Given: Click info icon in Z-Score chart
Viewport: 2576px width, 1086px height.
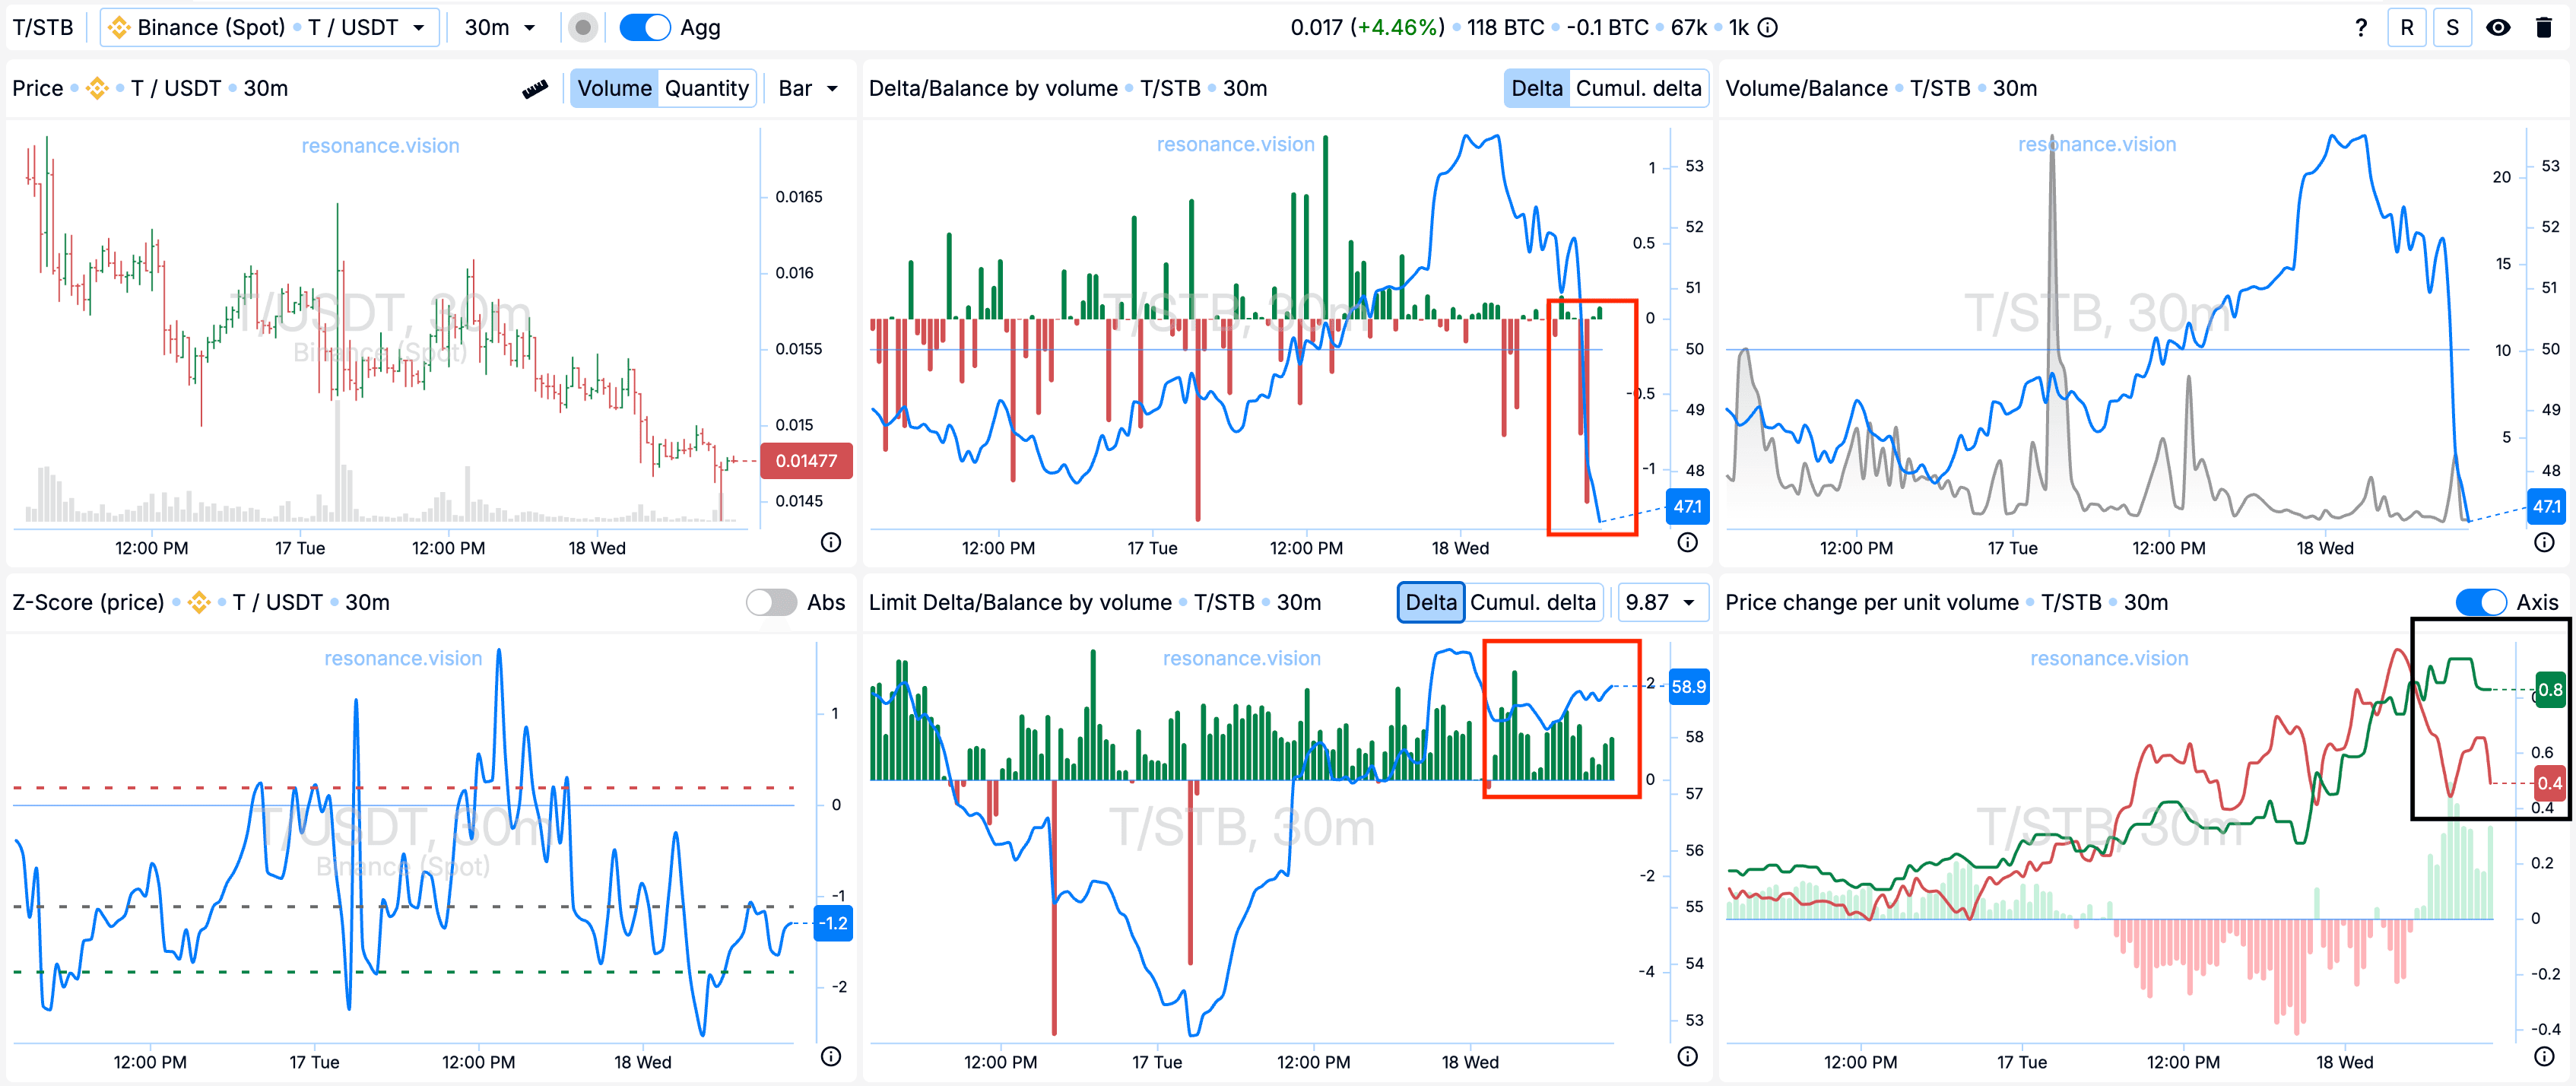Looking at the screenshot, I should coord(831,1057).
